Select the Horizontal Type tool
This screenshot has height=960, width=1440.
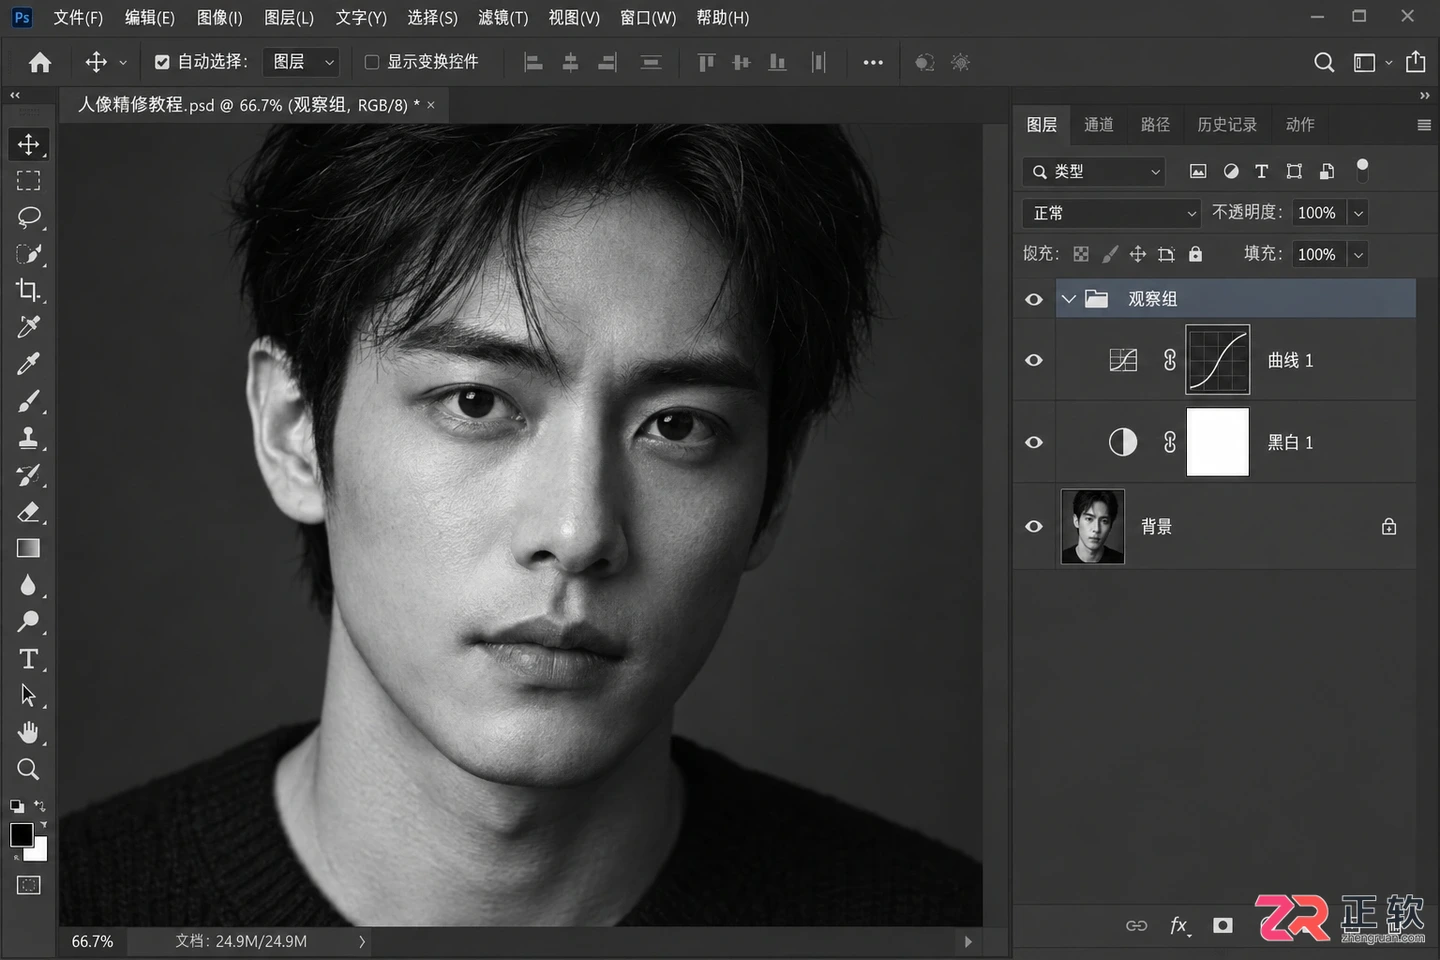click(x=28, y=659)
